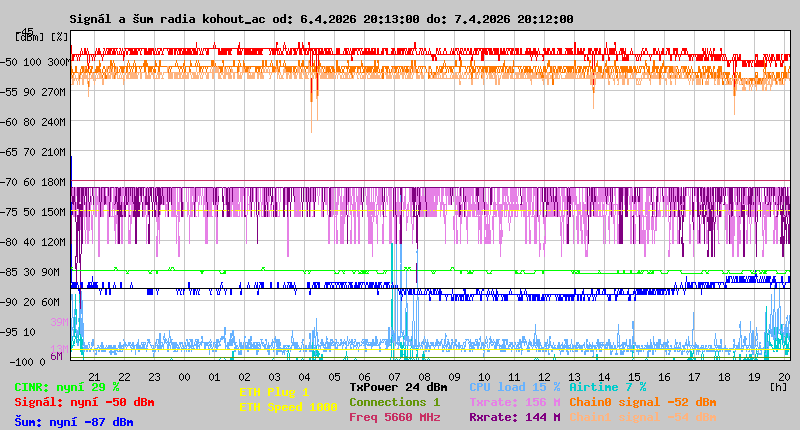Viewport: 800px width, 430px height.
Task: Click the '-60 80 240M' y-axis label
Action: point(33,122)
